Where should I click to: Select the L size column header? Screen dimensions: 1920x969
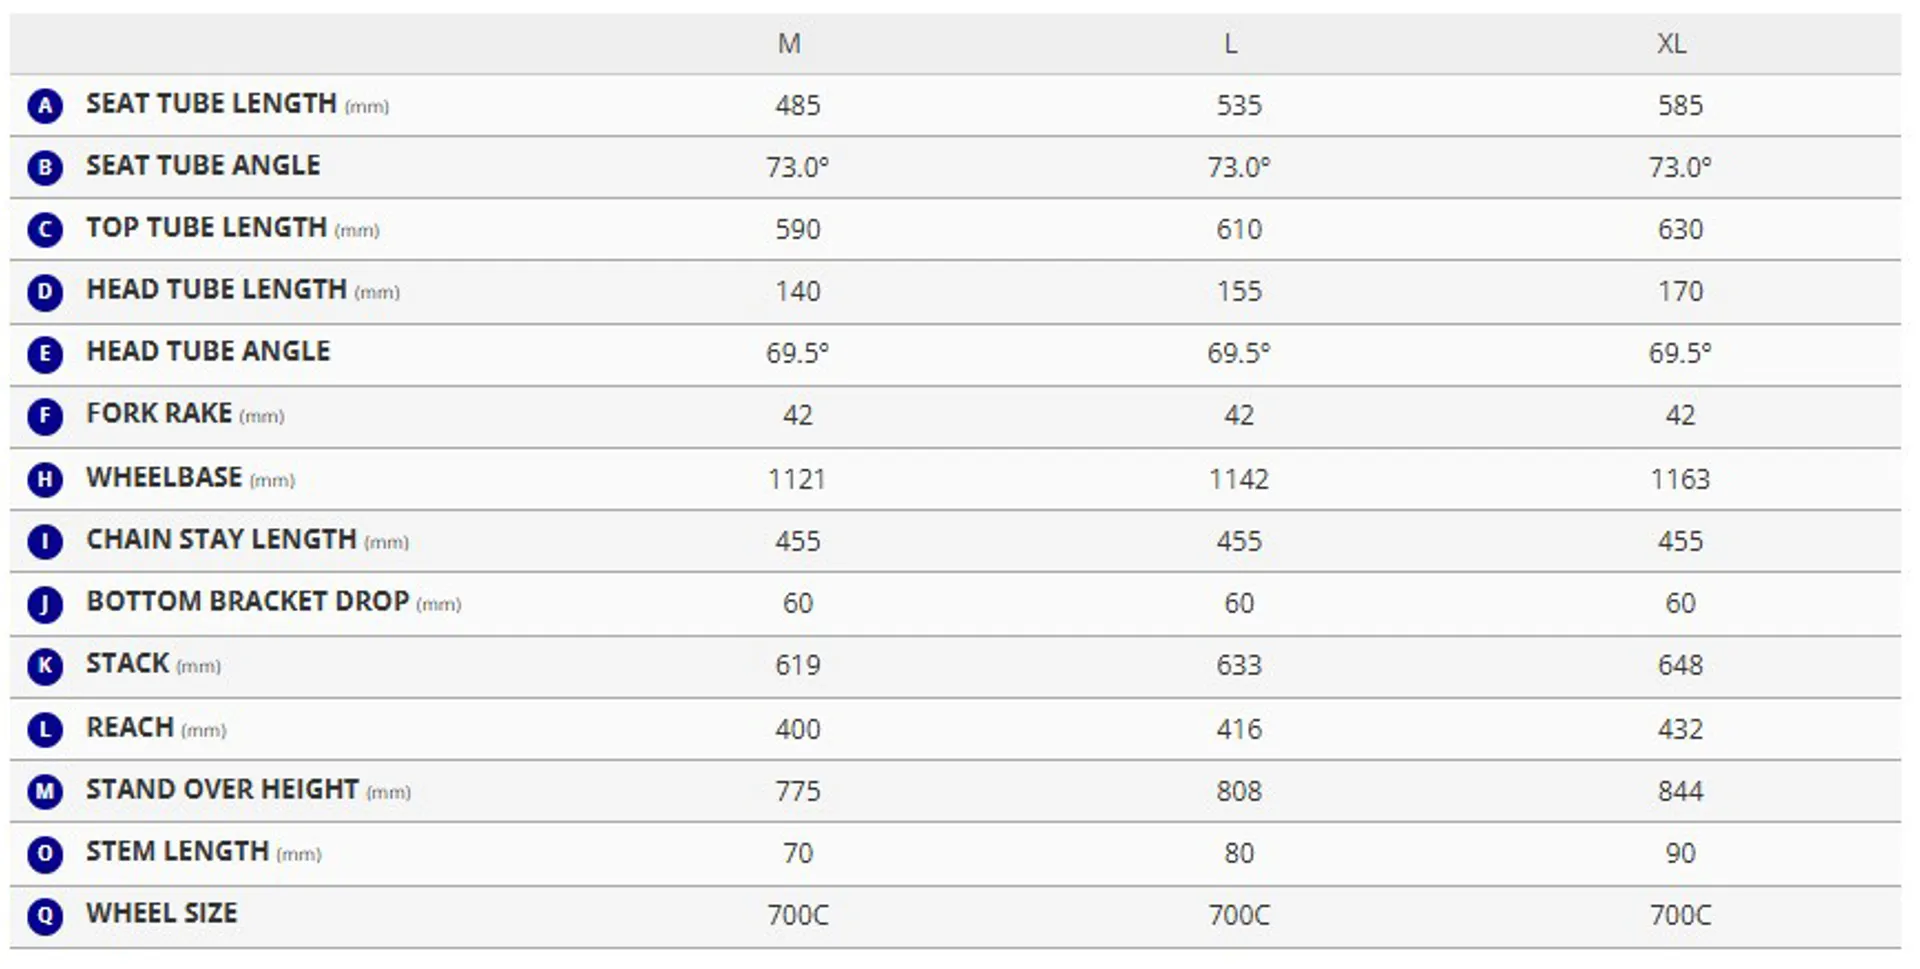pos(1231,44)
